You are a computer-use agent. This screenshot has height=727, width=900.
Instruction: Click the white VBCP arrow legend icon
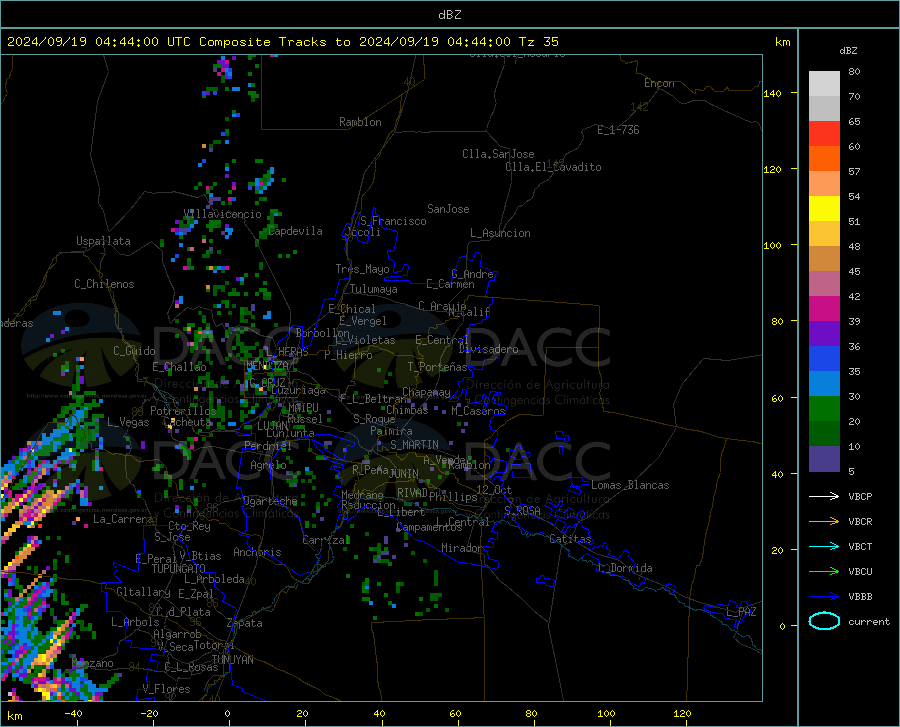point(824,496)
